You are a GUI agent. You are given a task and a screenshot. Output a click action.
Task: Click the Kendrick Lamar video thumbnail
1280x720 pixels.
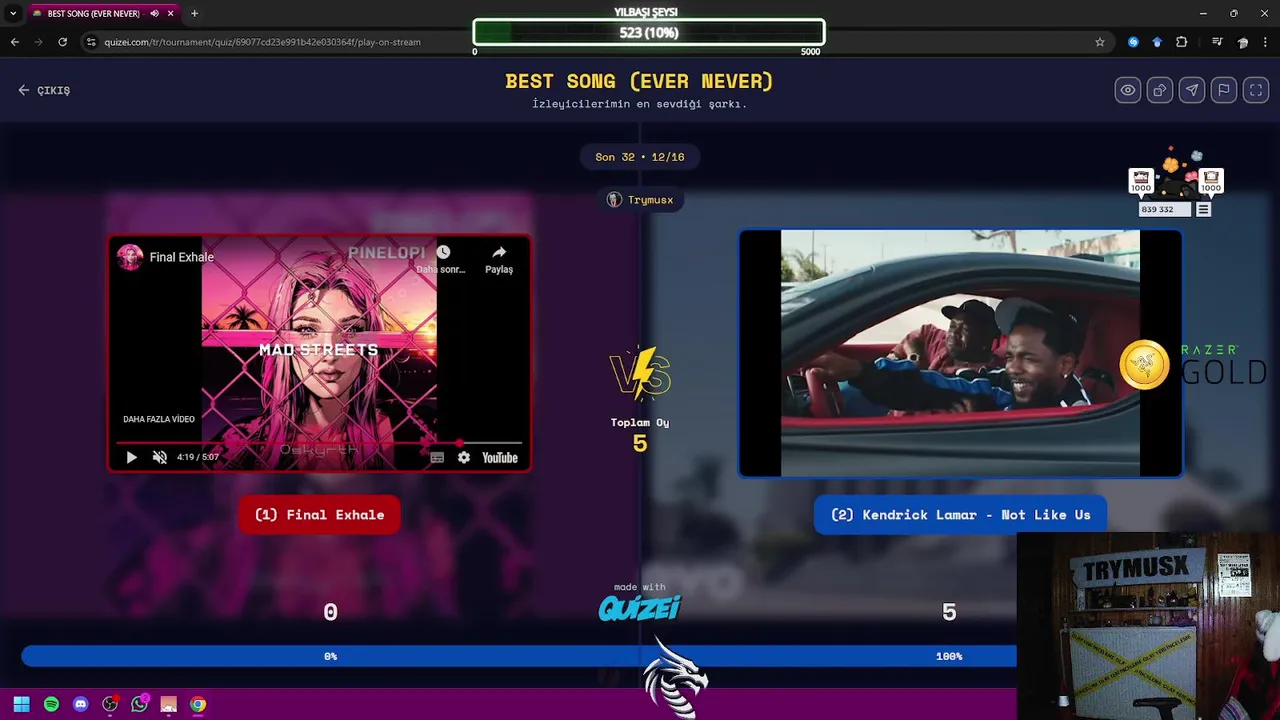960,354
